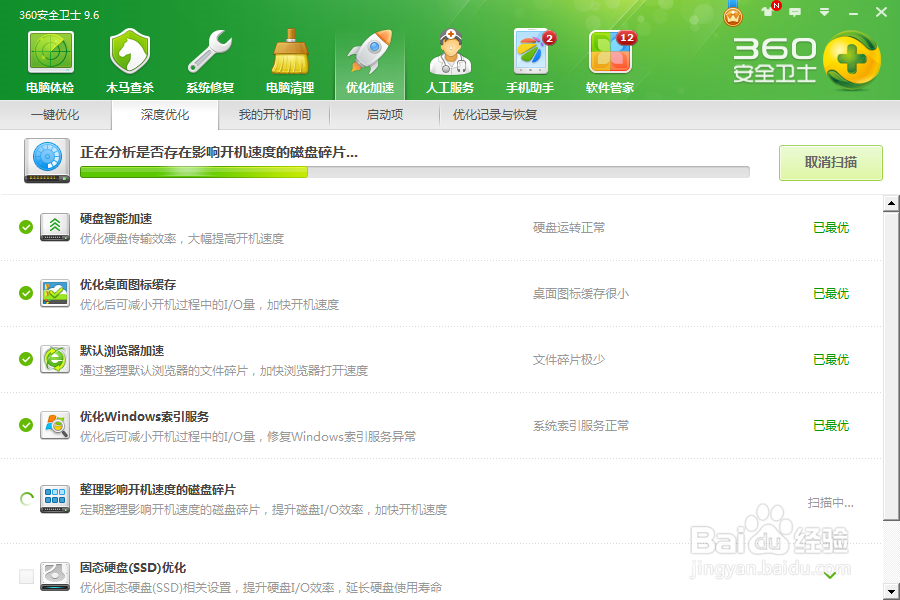Click the 固态硬盘(SSD)优化 title
Screen dimensions: 900x600
click(133, 568)
